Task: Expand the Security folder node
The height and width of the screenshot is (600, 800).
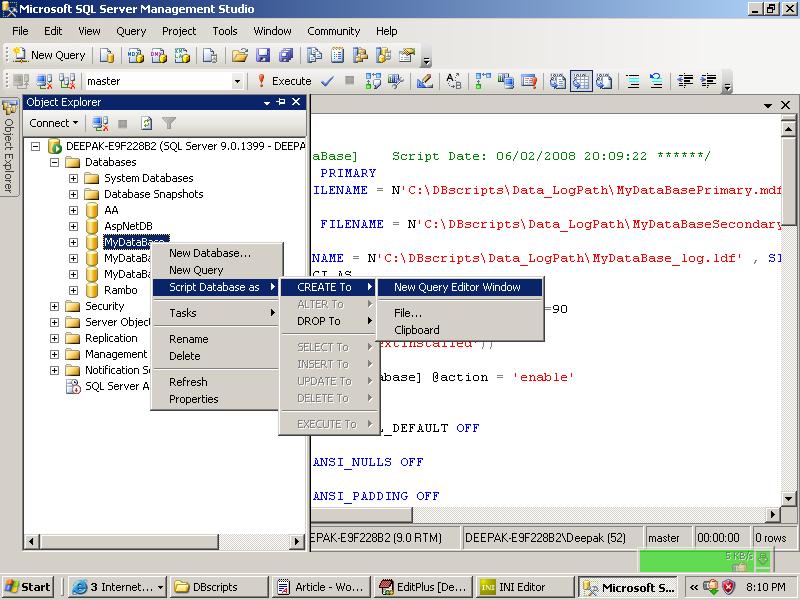Action: coord(54,306)
